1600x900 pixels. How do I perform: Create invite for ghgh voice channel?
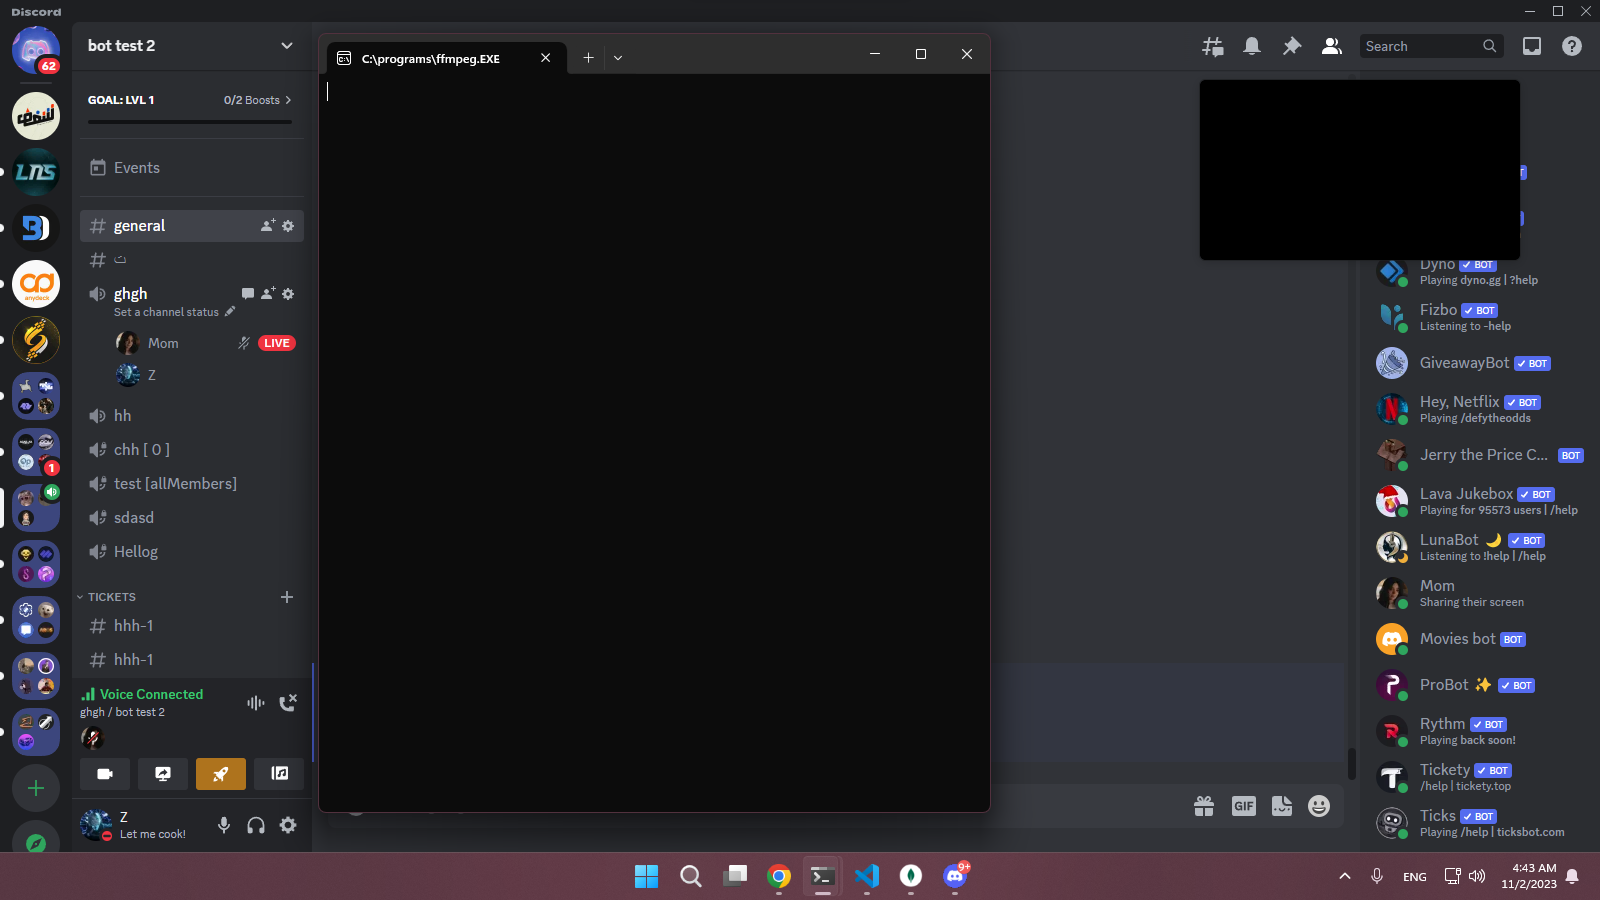pyautogui.click(x=268, y=294)
